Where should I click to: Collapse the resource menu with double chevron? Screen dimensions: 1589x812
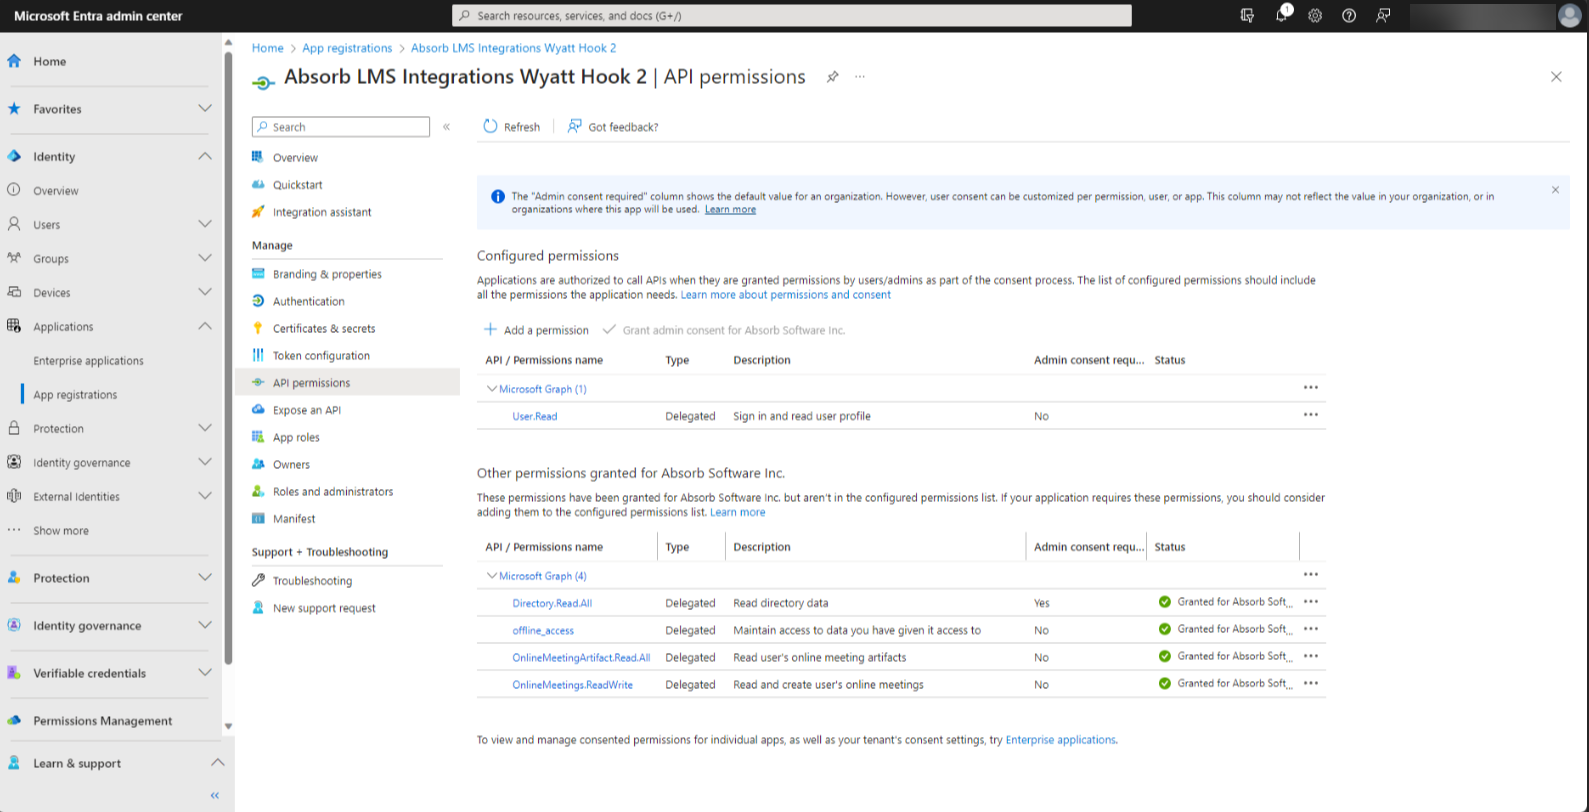pos(446,127)
